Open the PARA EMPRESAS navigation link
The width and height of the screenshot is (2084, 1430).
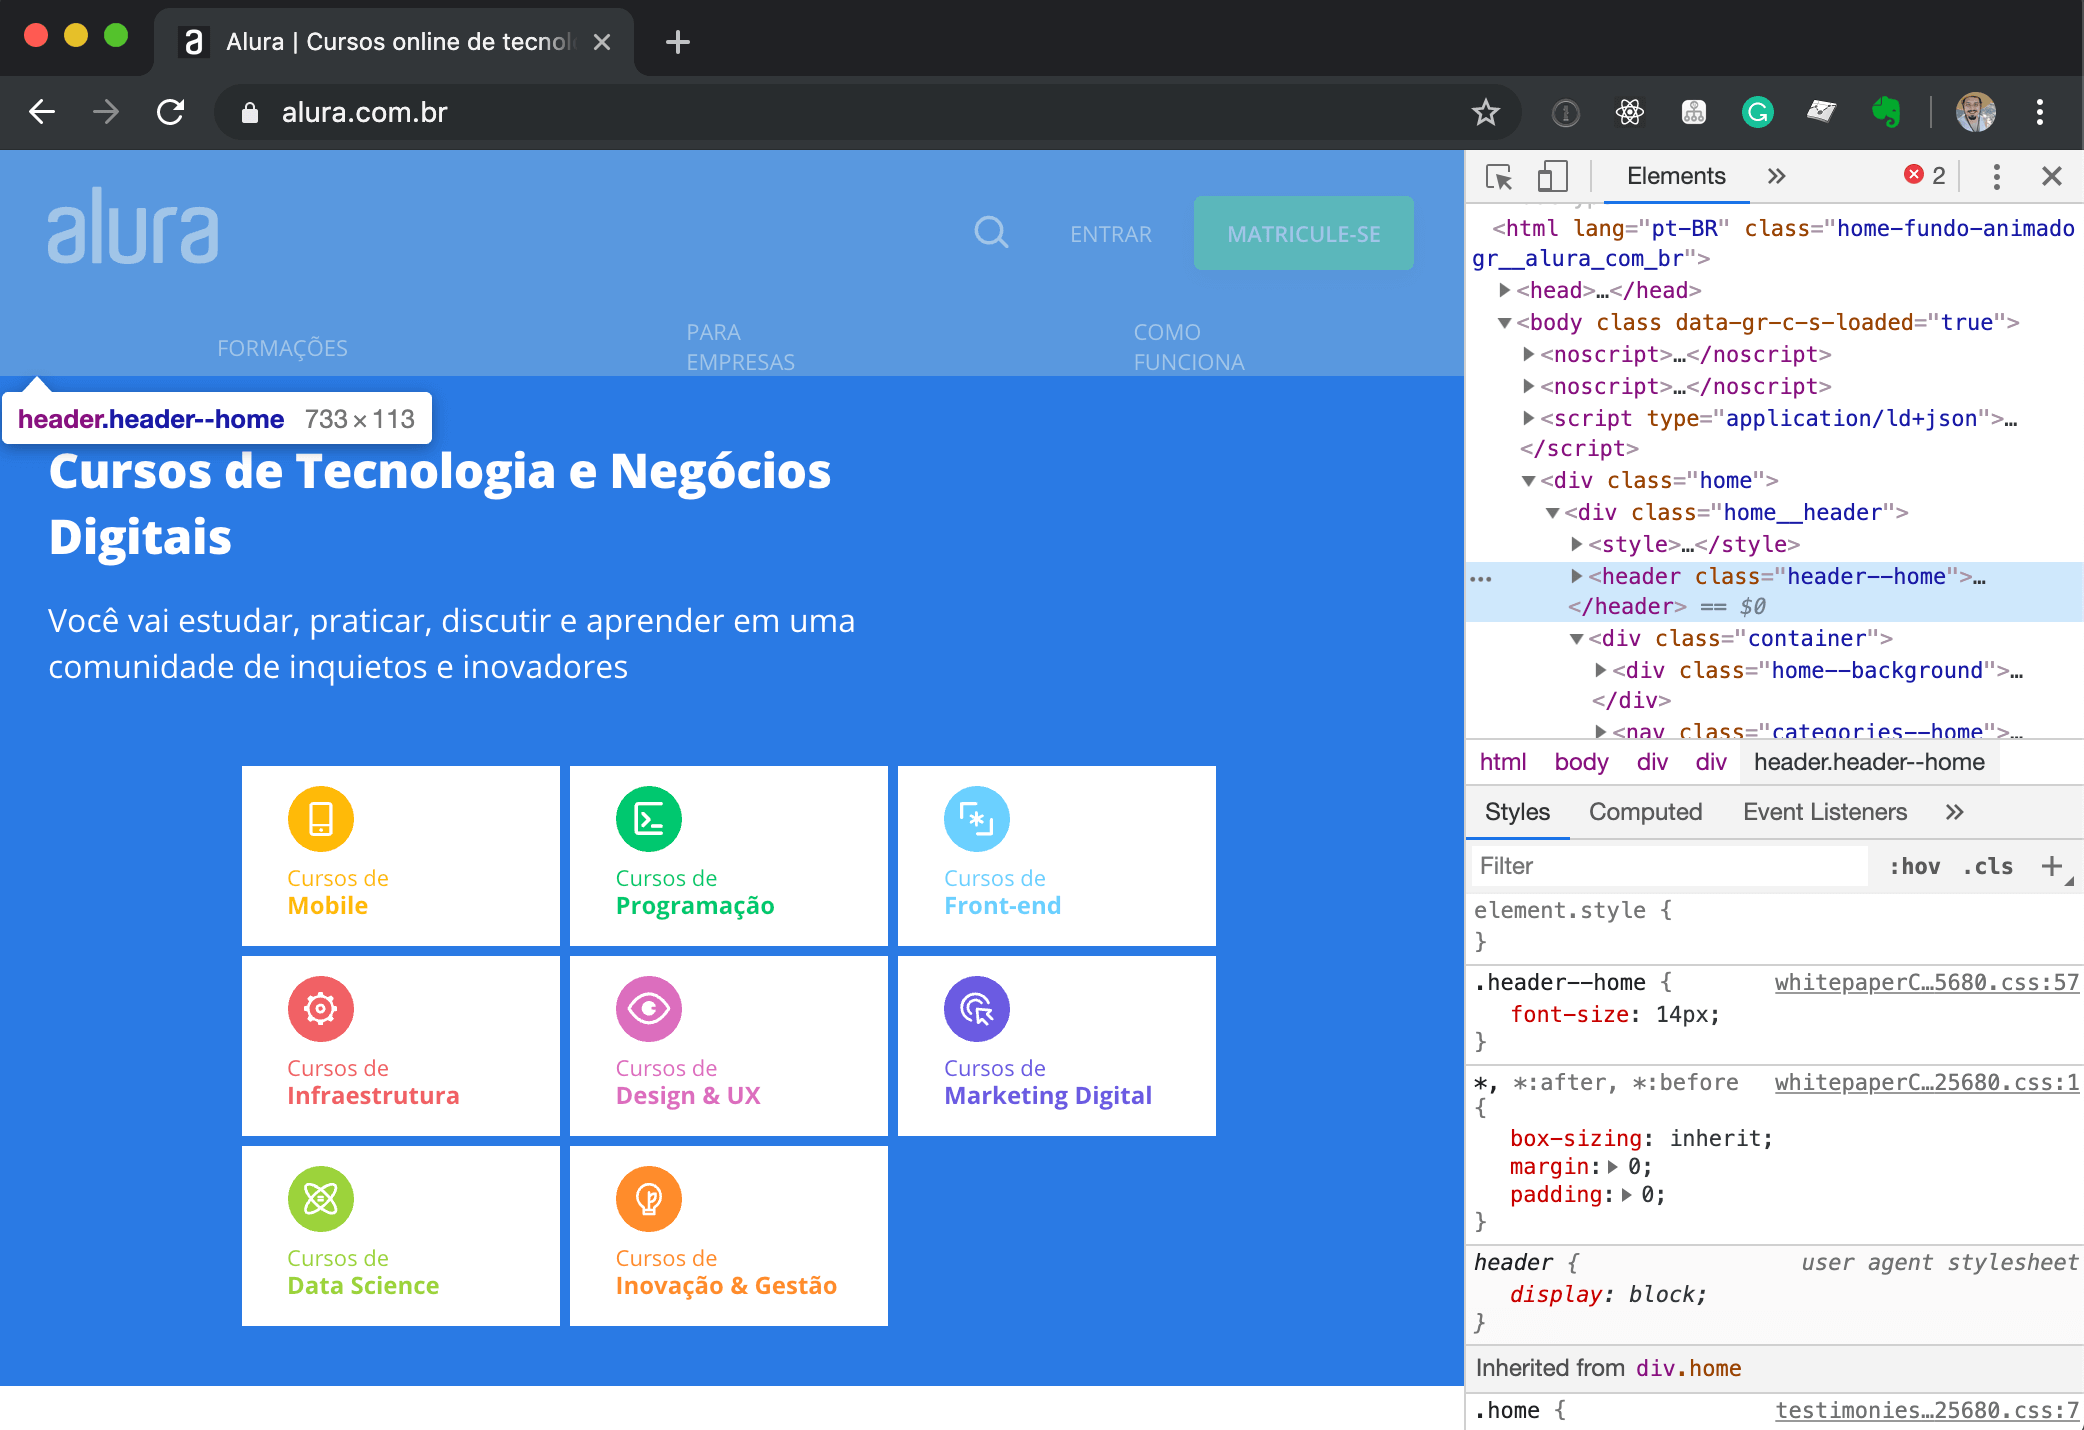click(x=740, y=347)
